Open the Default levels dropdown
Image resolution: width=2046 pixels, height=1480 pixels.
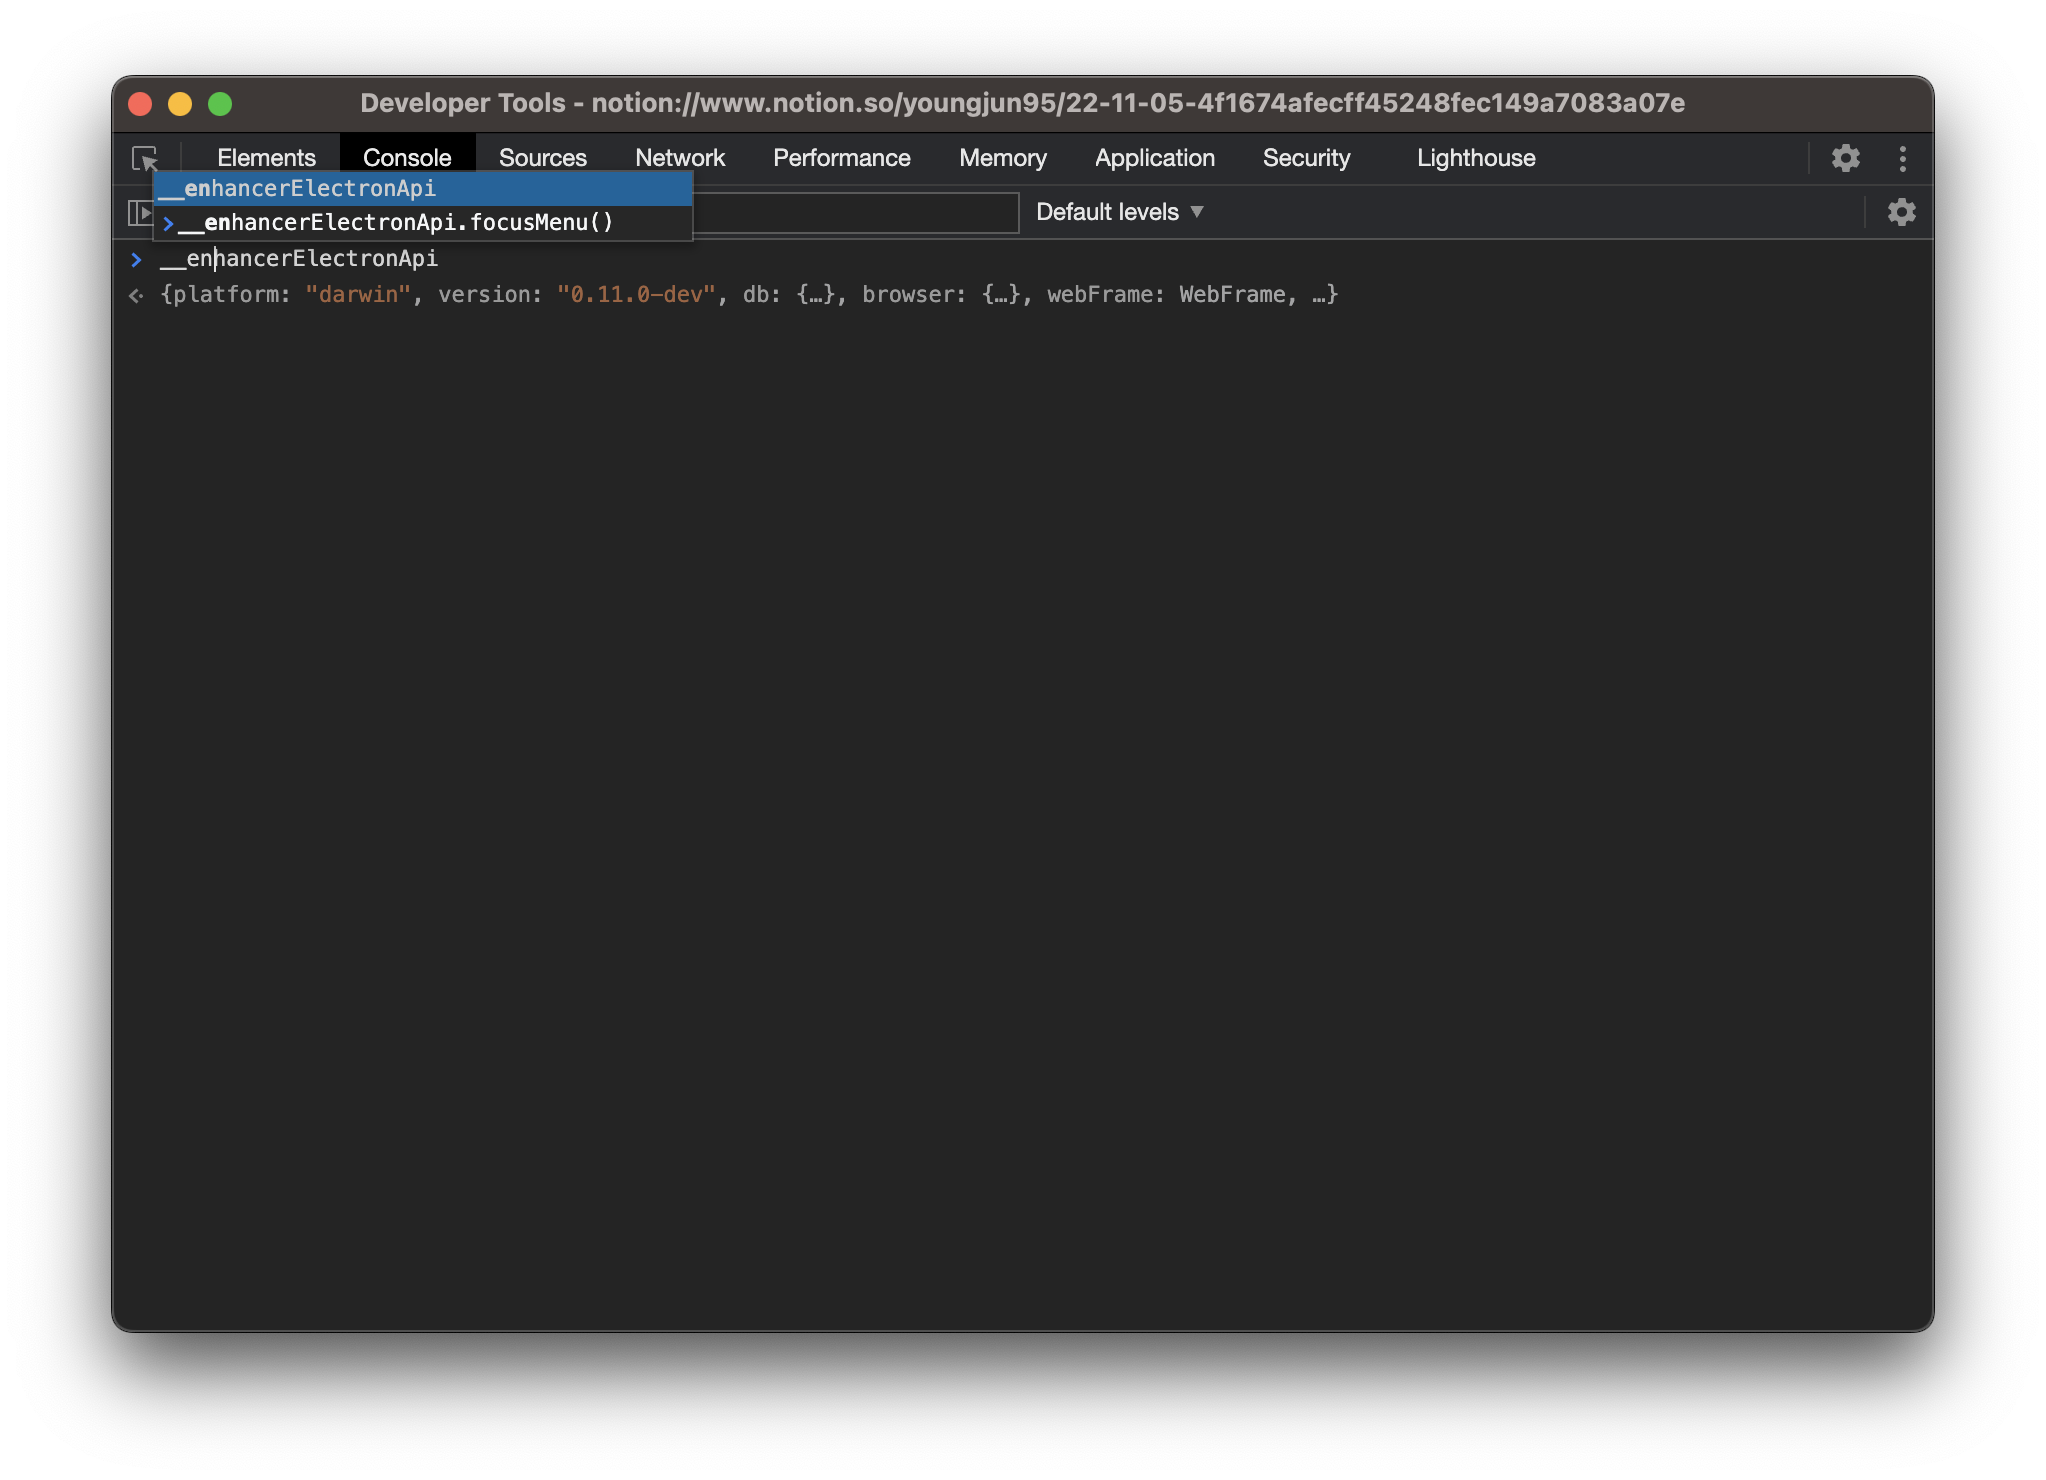1119,212
